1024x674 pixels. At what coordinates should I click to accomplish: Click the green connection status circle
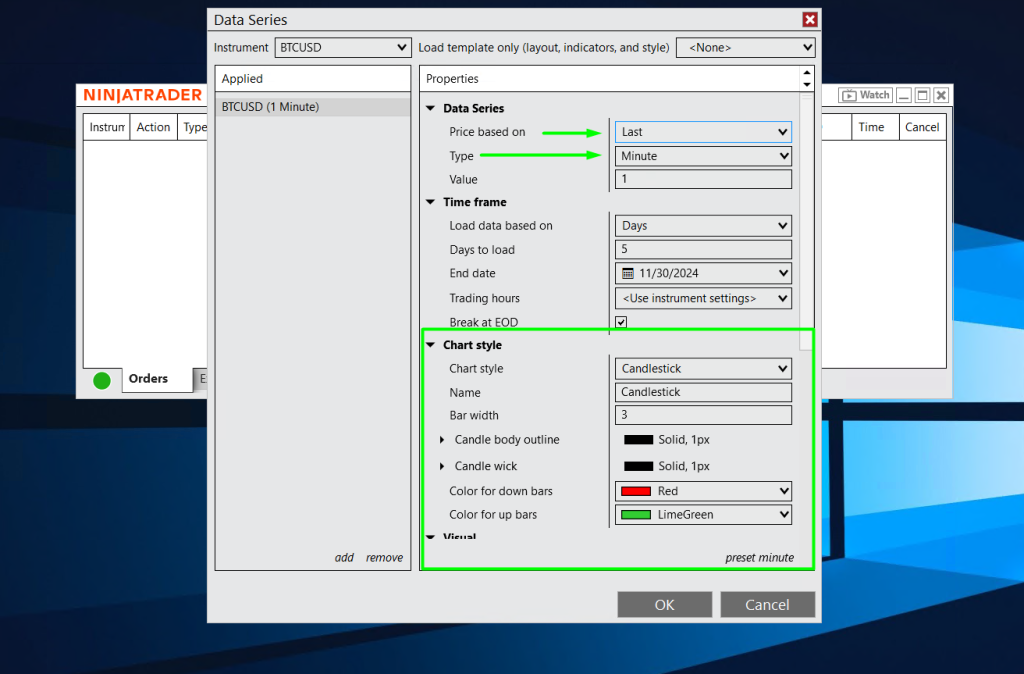click(x=101, y=380)
